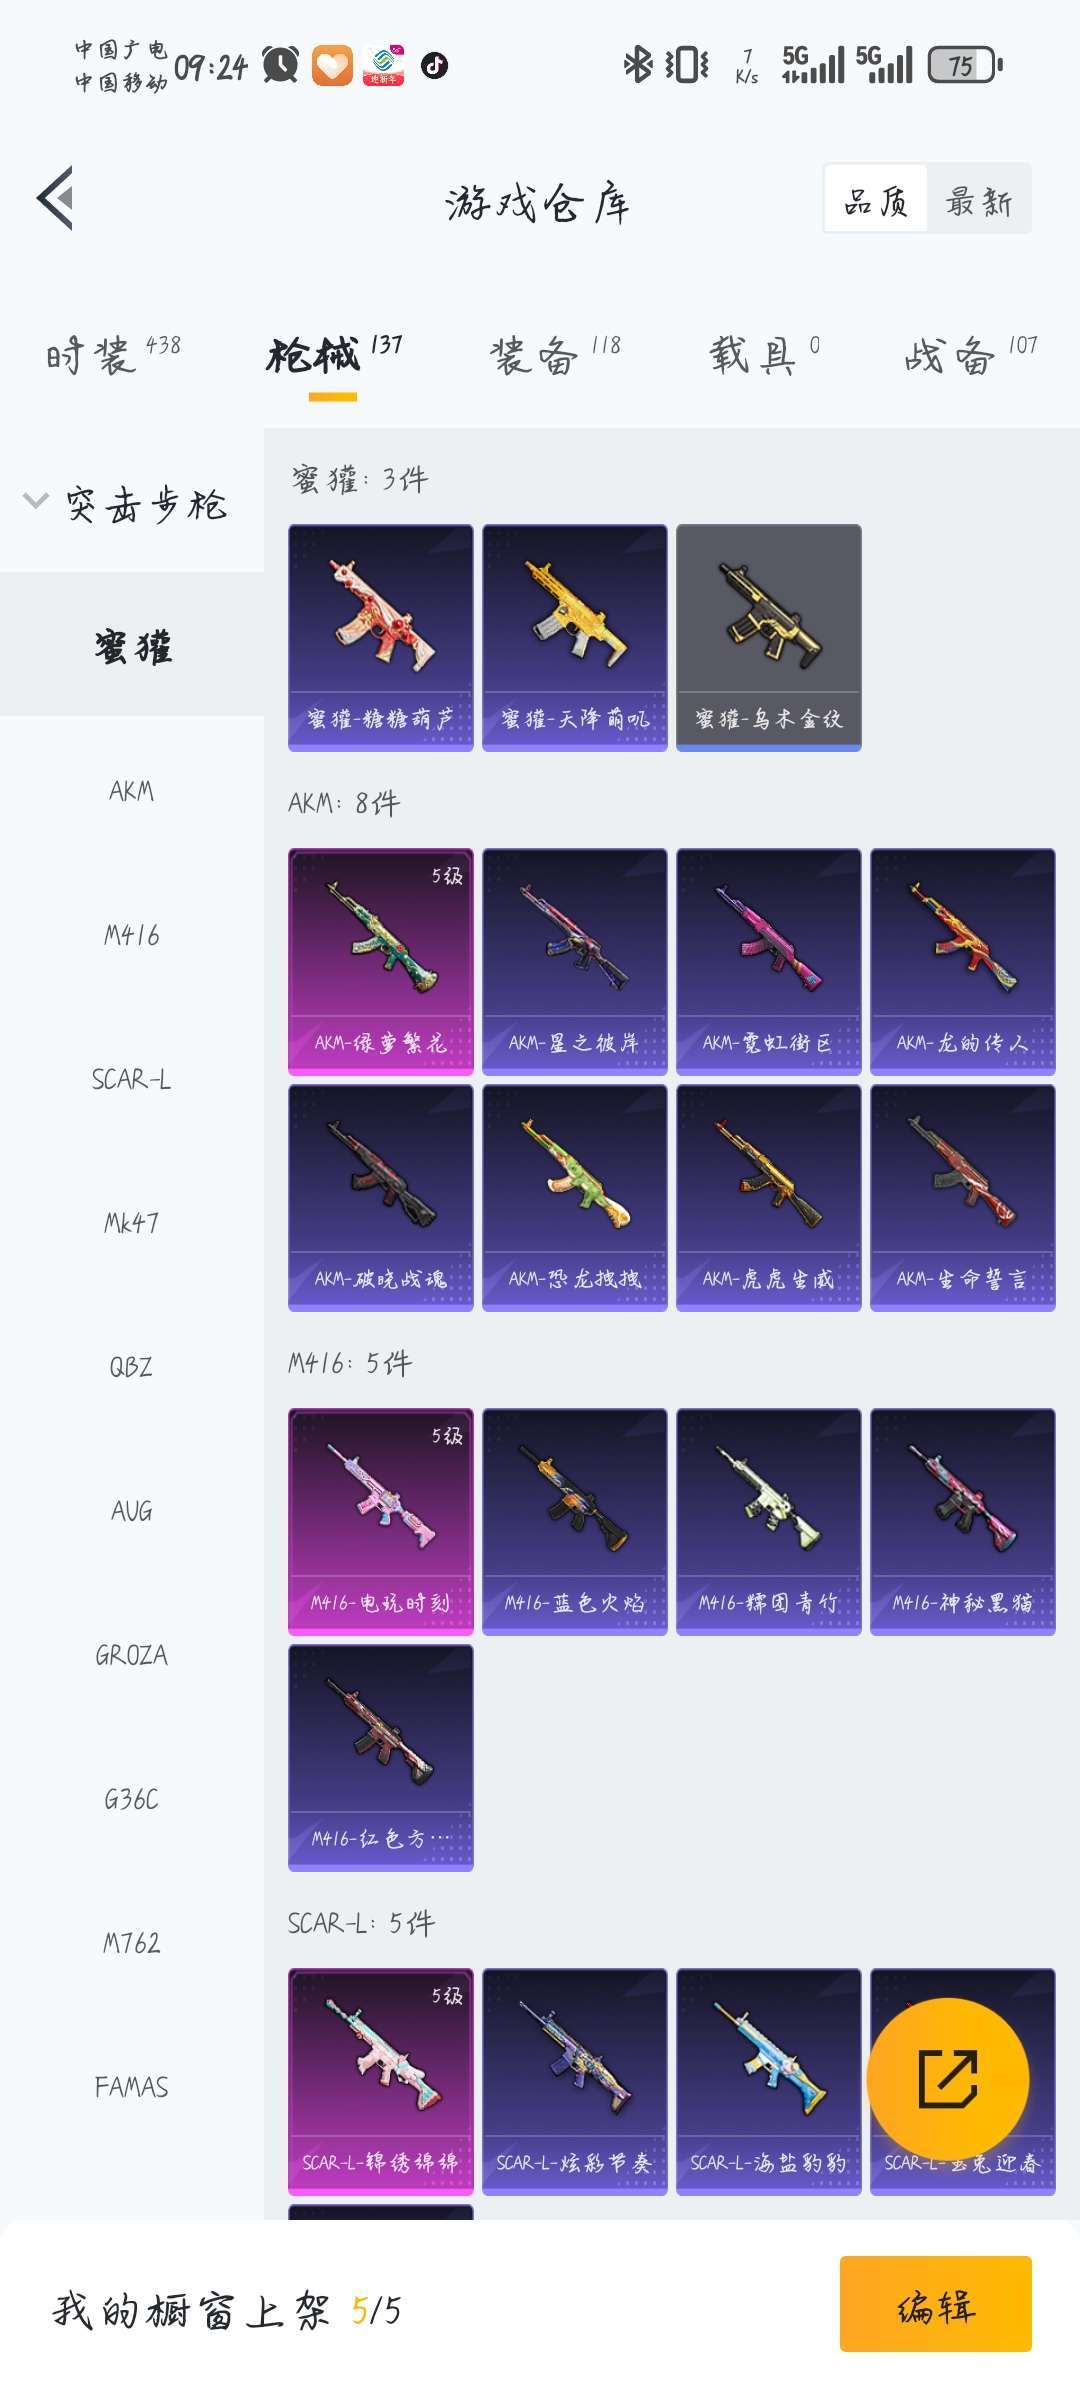The height and width of the screenshot is (2388, 1080).
Task: Open the 装备 tab
Action: (x=555, y=354)
